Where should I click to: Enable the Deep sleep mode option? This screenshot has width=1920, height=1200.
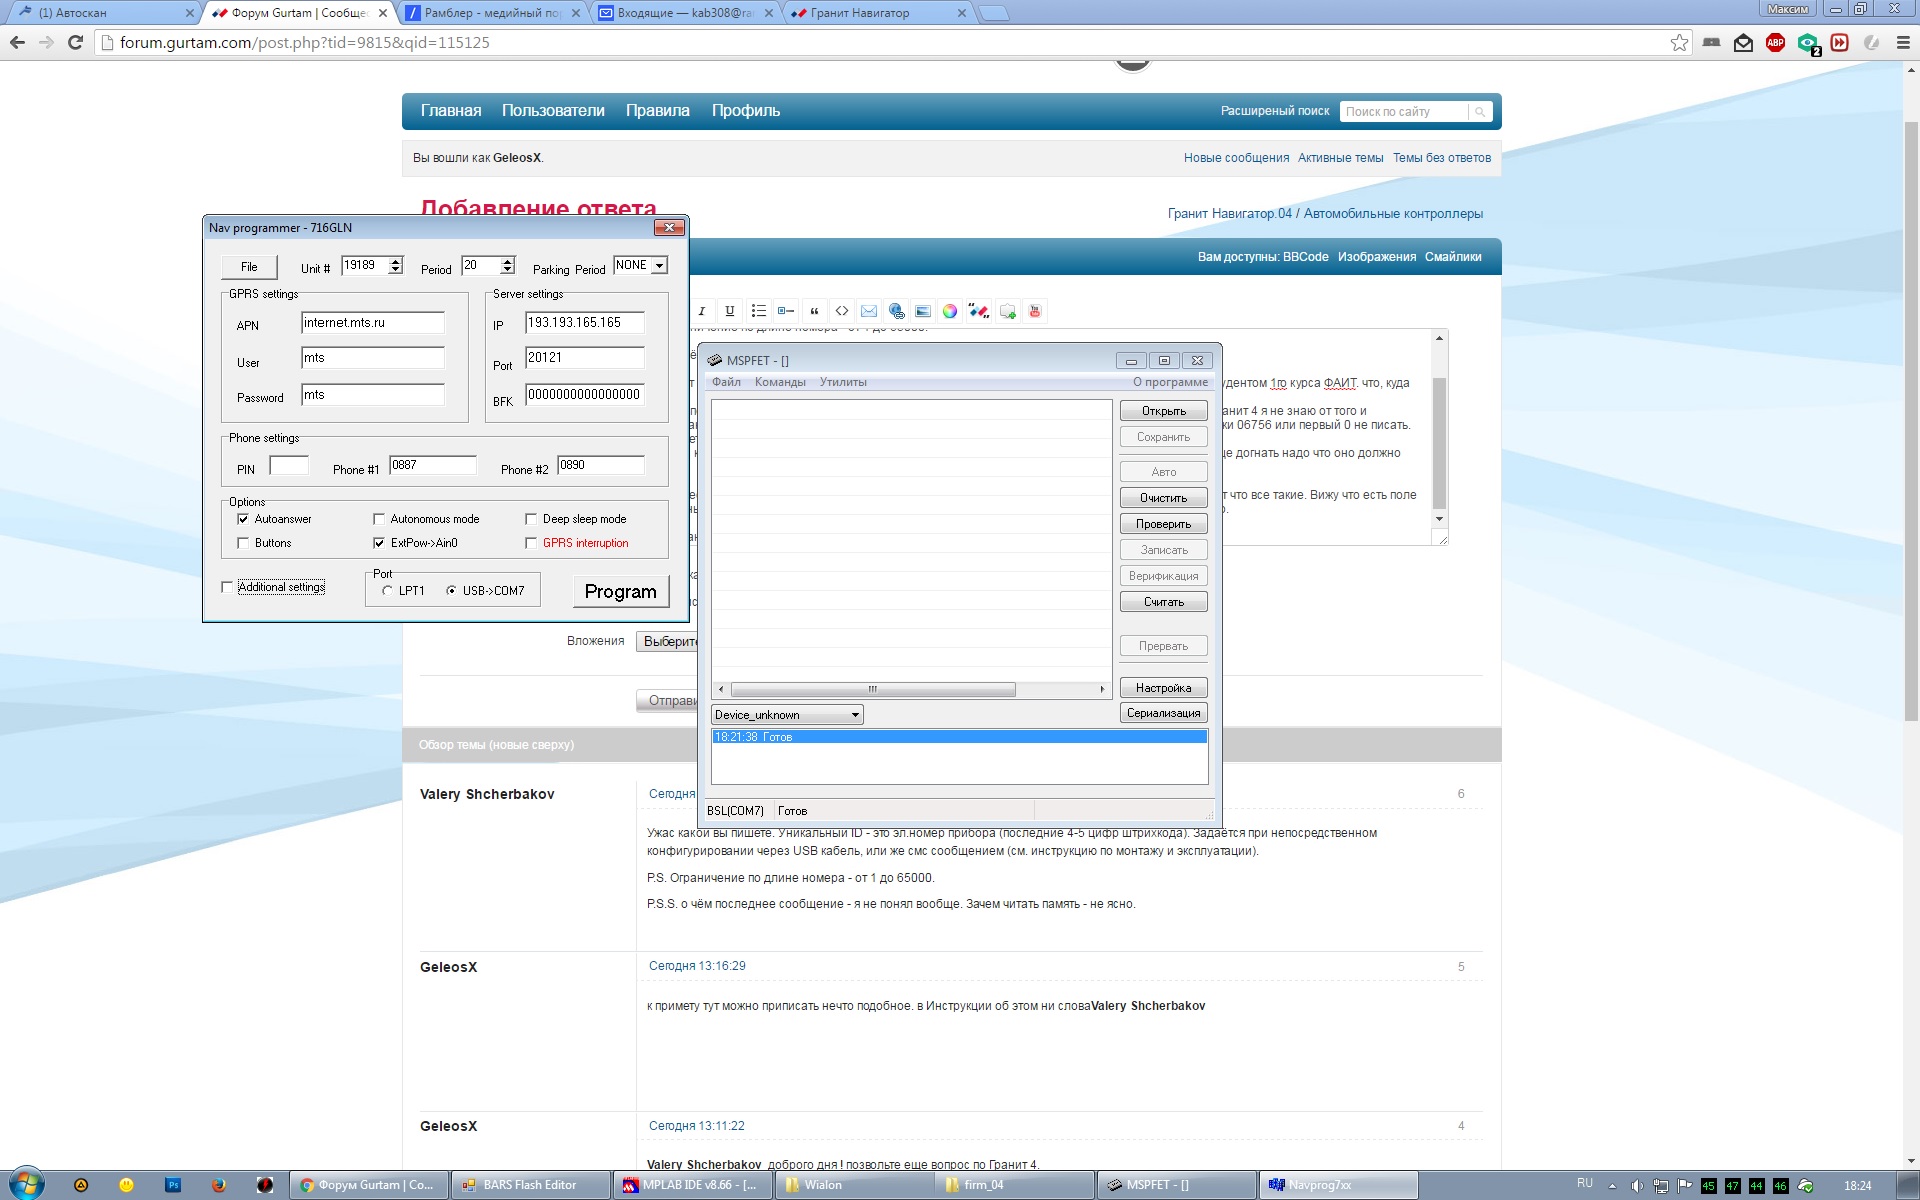click(x=531, y=519)
